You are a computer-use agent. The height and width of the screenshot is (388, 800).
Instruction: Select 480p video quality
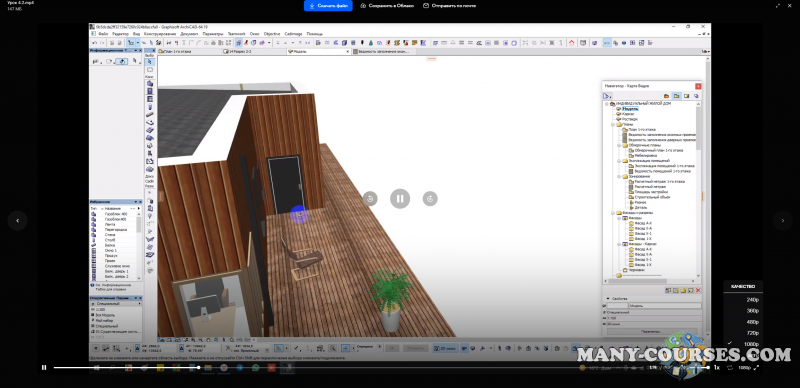pos(752,322)
